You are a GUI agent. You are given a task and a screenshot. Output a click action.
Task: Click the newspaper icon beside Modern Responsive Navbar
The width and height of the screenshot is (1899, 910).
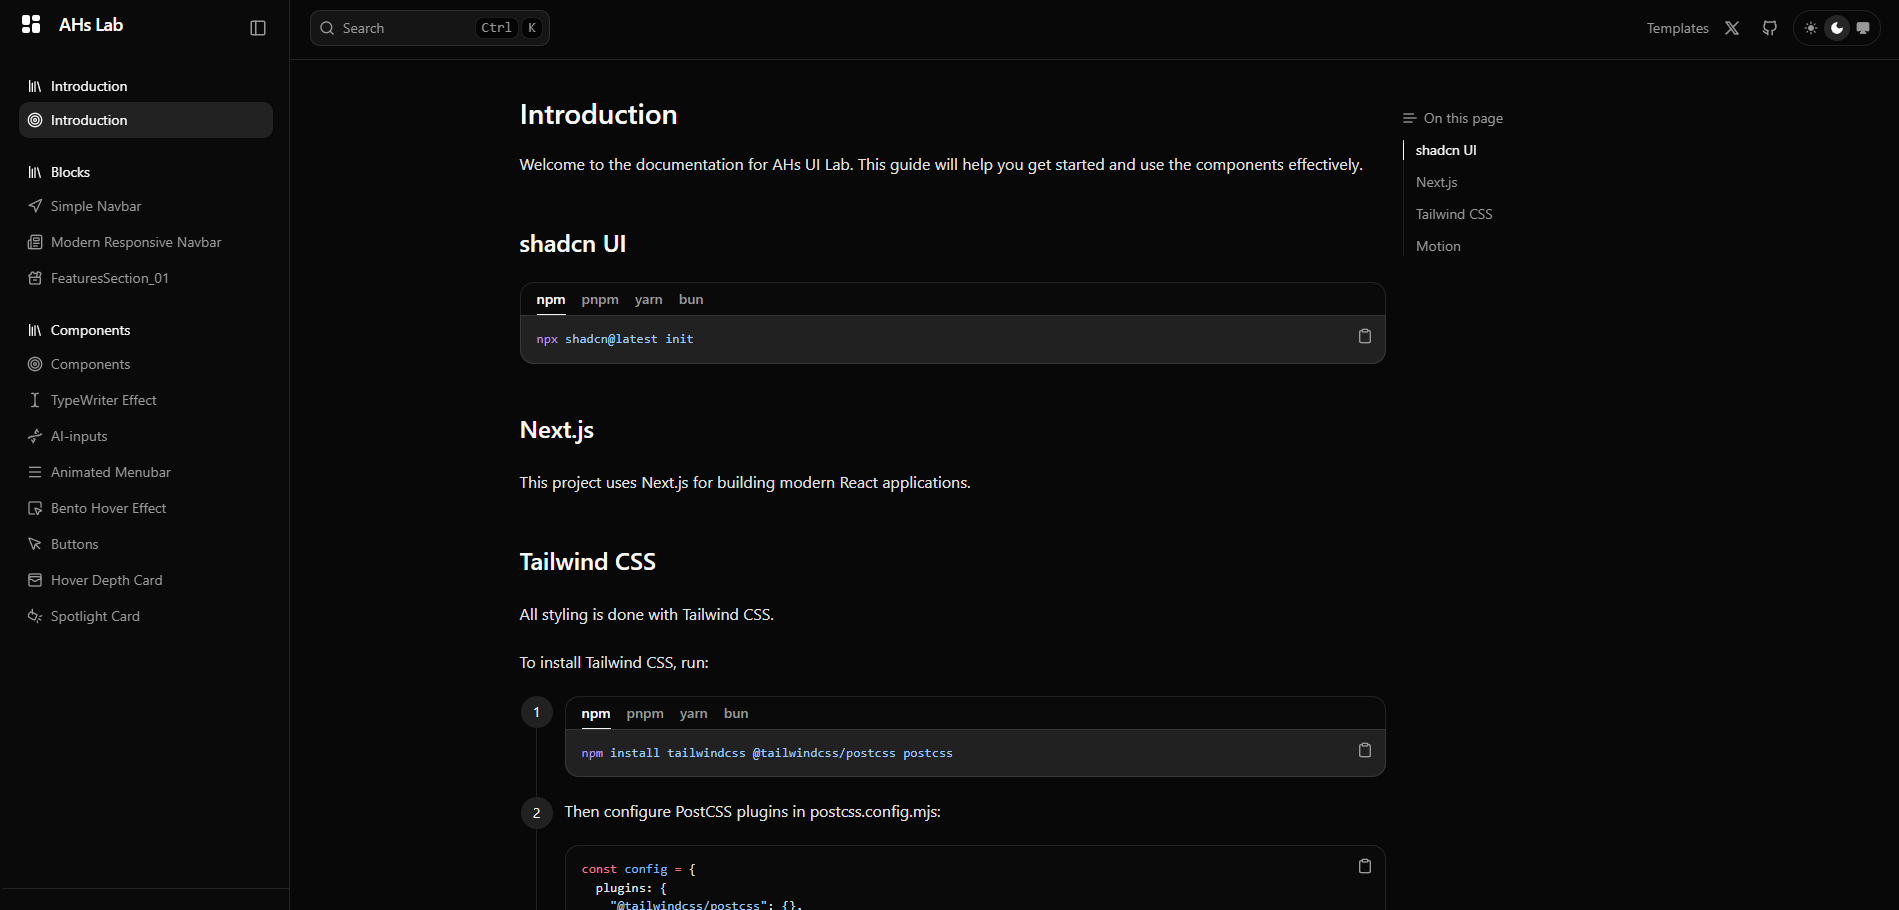(35, 242)
